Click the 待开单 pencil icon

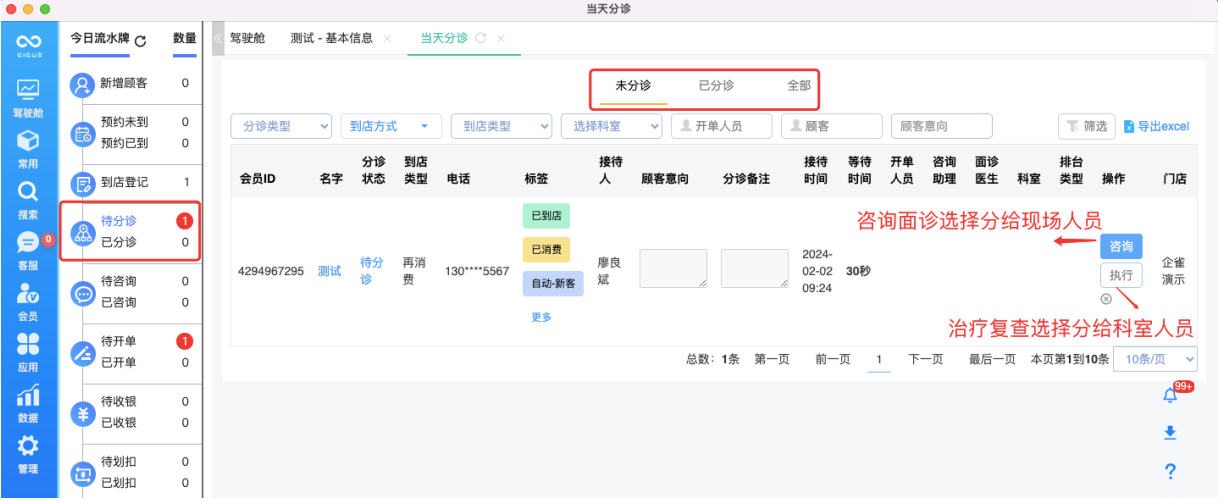[82, 353]
